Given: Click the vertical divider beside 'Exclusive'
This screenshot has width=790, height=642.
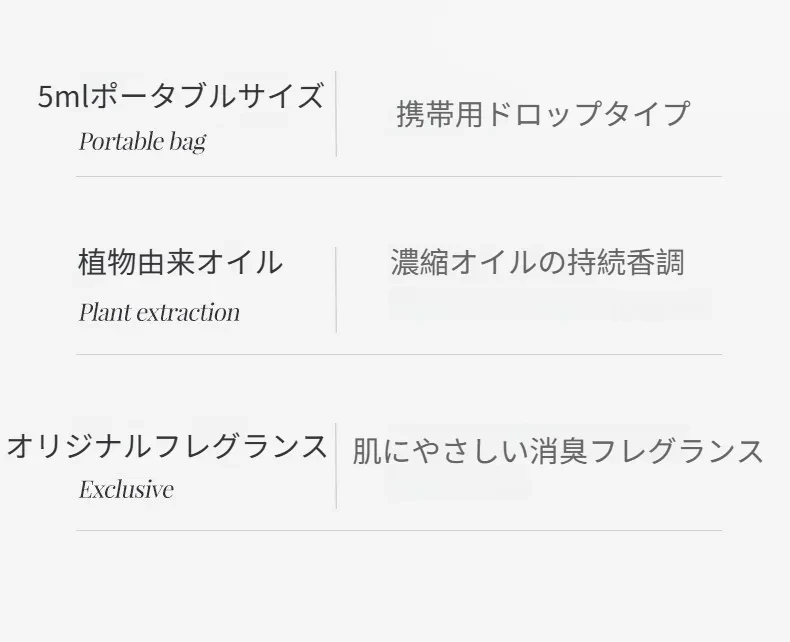Looking at the screenshot, I should coord(336,466).
